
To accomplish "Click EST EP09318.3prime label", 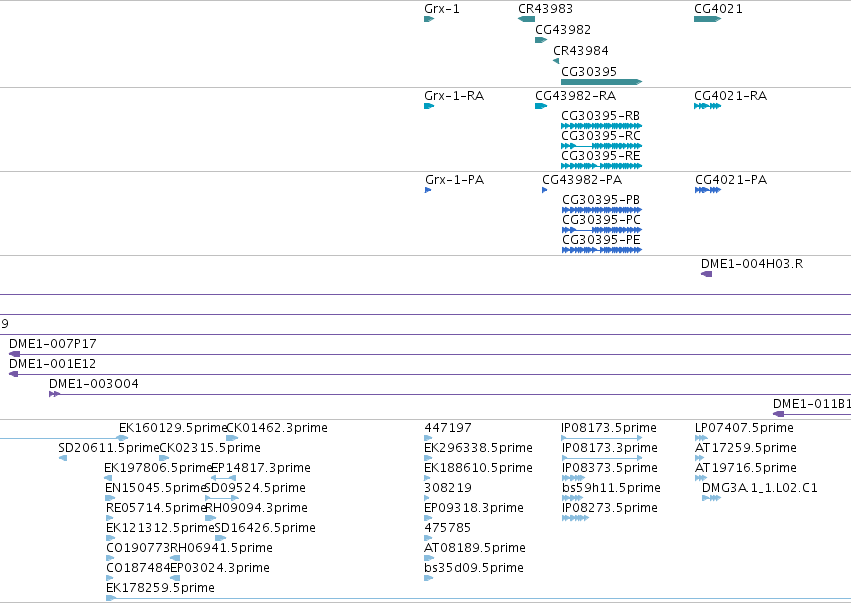I will [474, 509].
